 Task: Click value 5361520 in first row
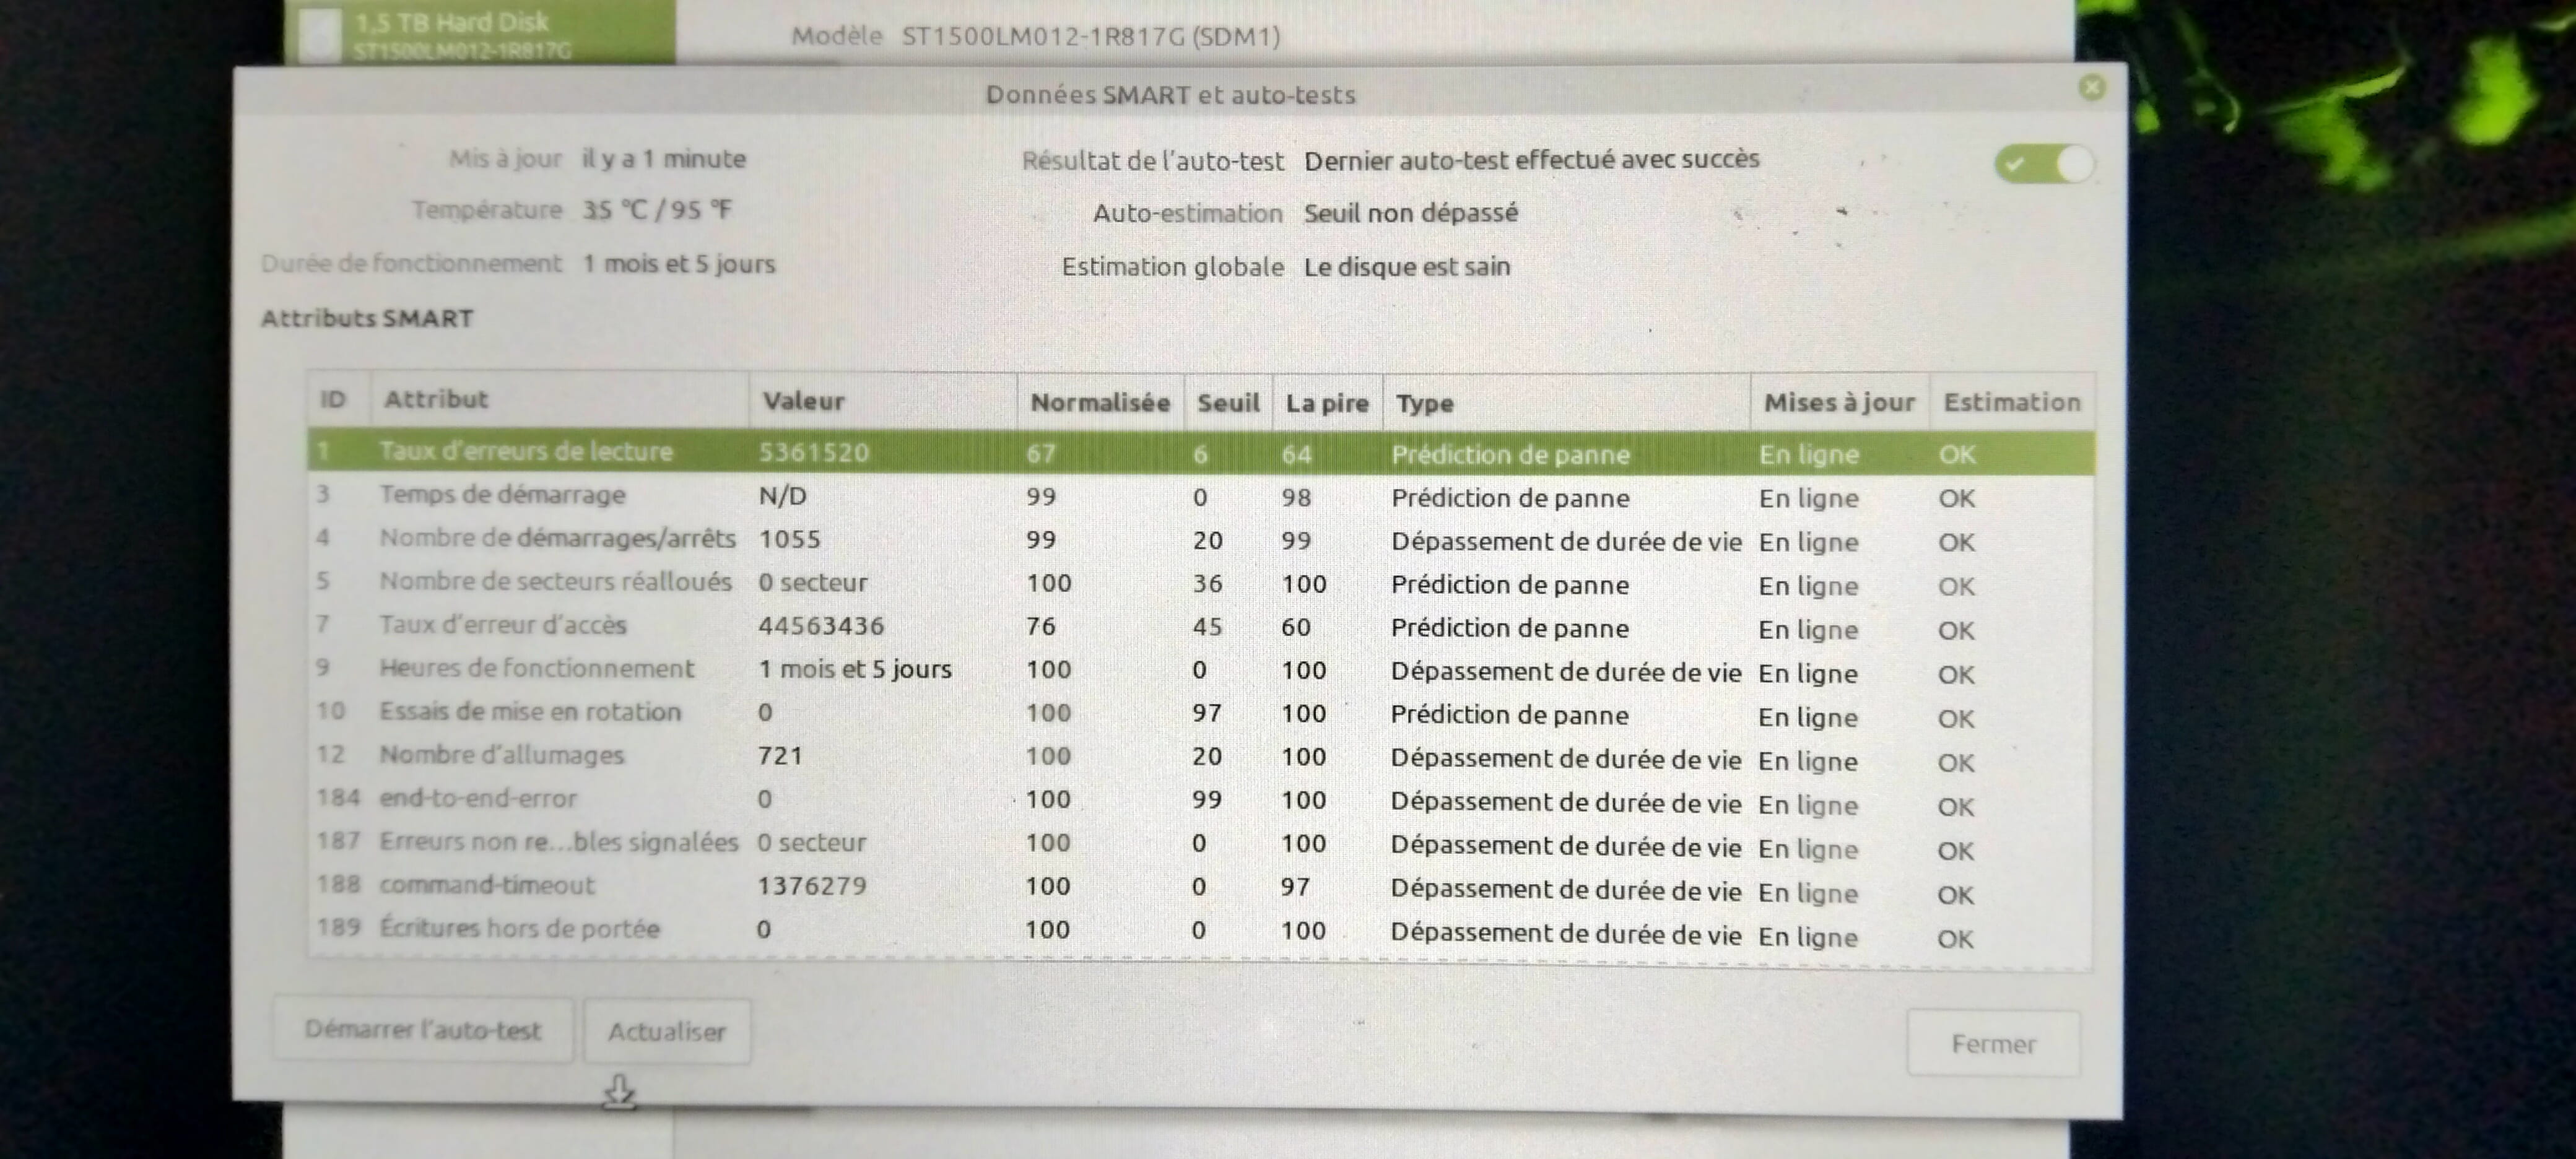click(813, 453)
